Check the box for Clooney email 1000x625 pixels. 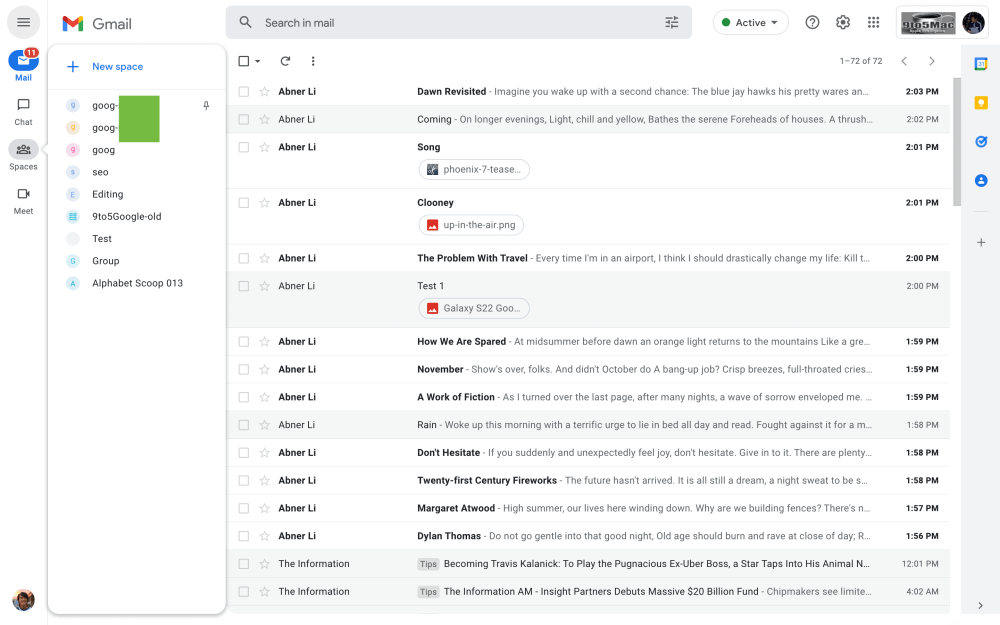[243, 203]
